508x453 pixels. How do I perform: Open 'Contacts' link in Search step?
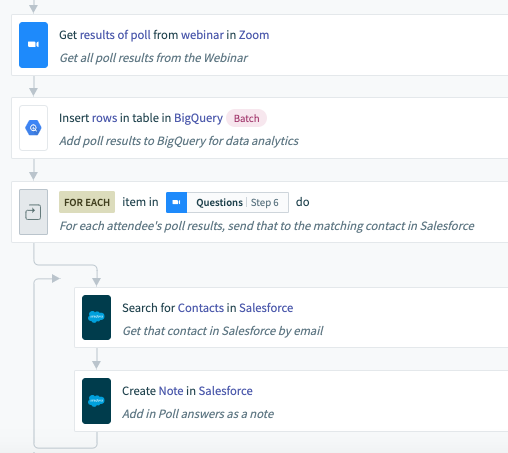201,308
